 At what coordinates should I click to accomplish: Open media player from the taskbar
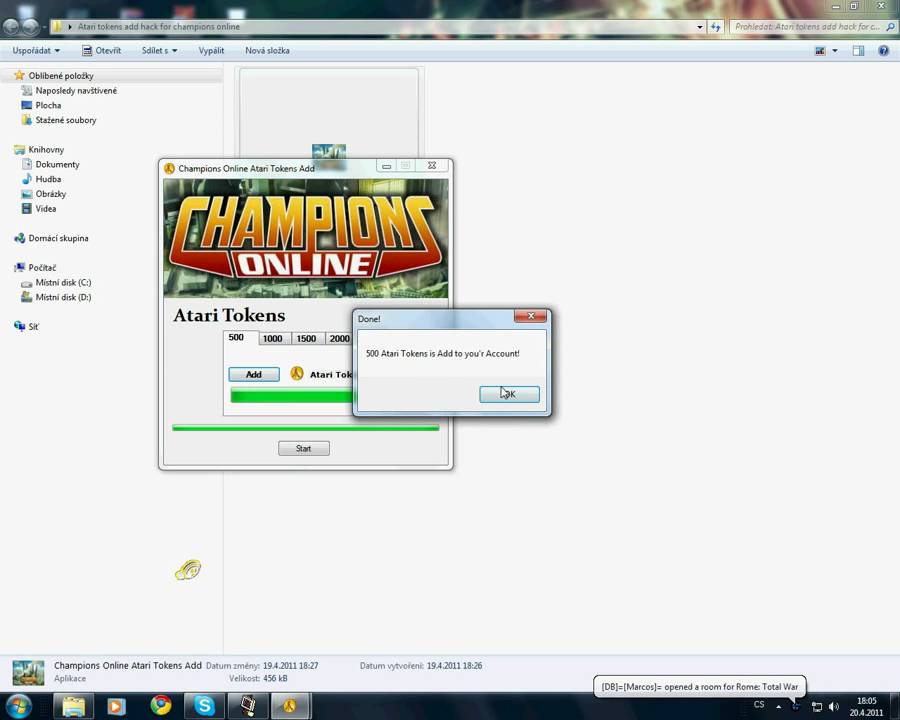click(117, 706)
